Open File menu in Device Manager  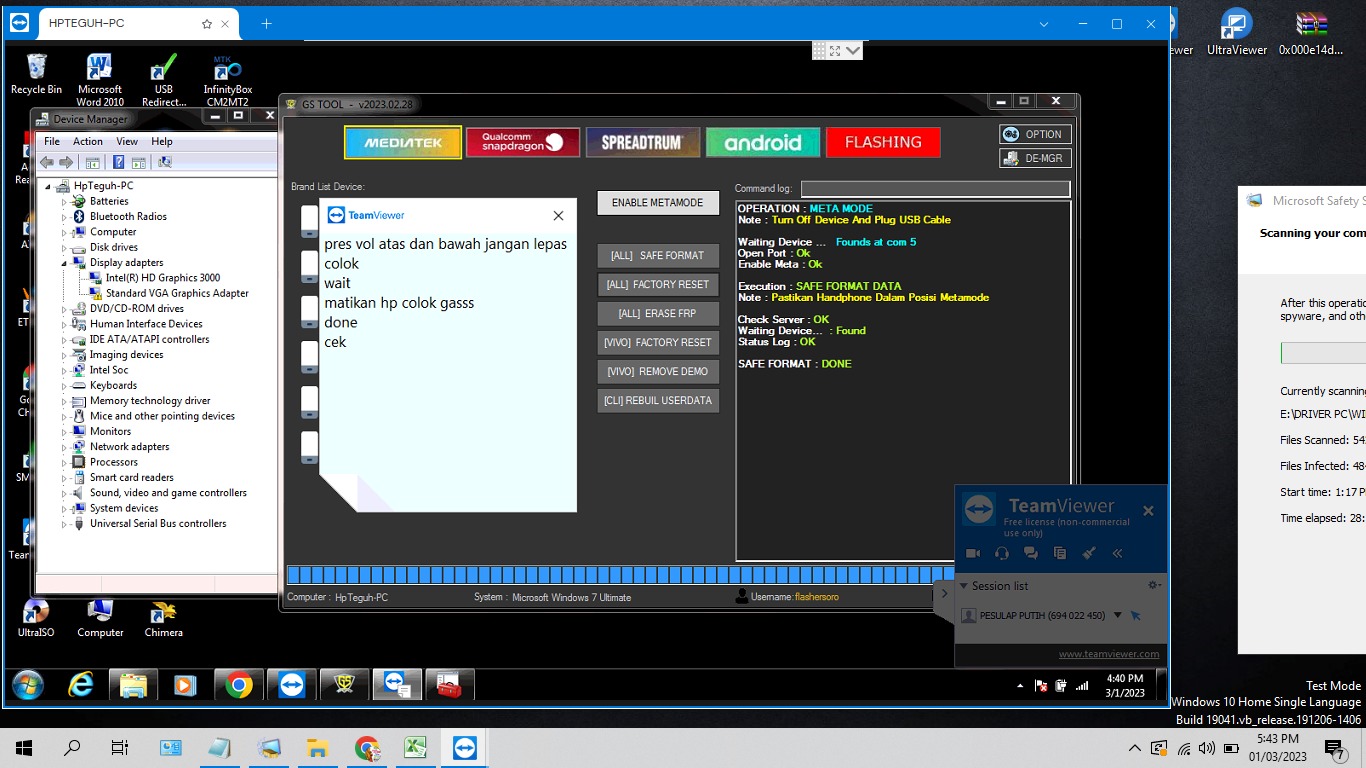[x=52, y=141]
